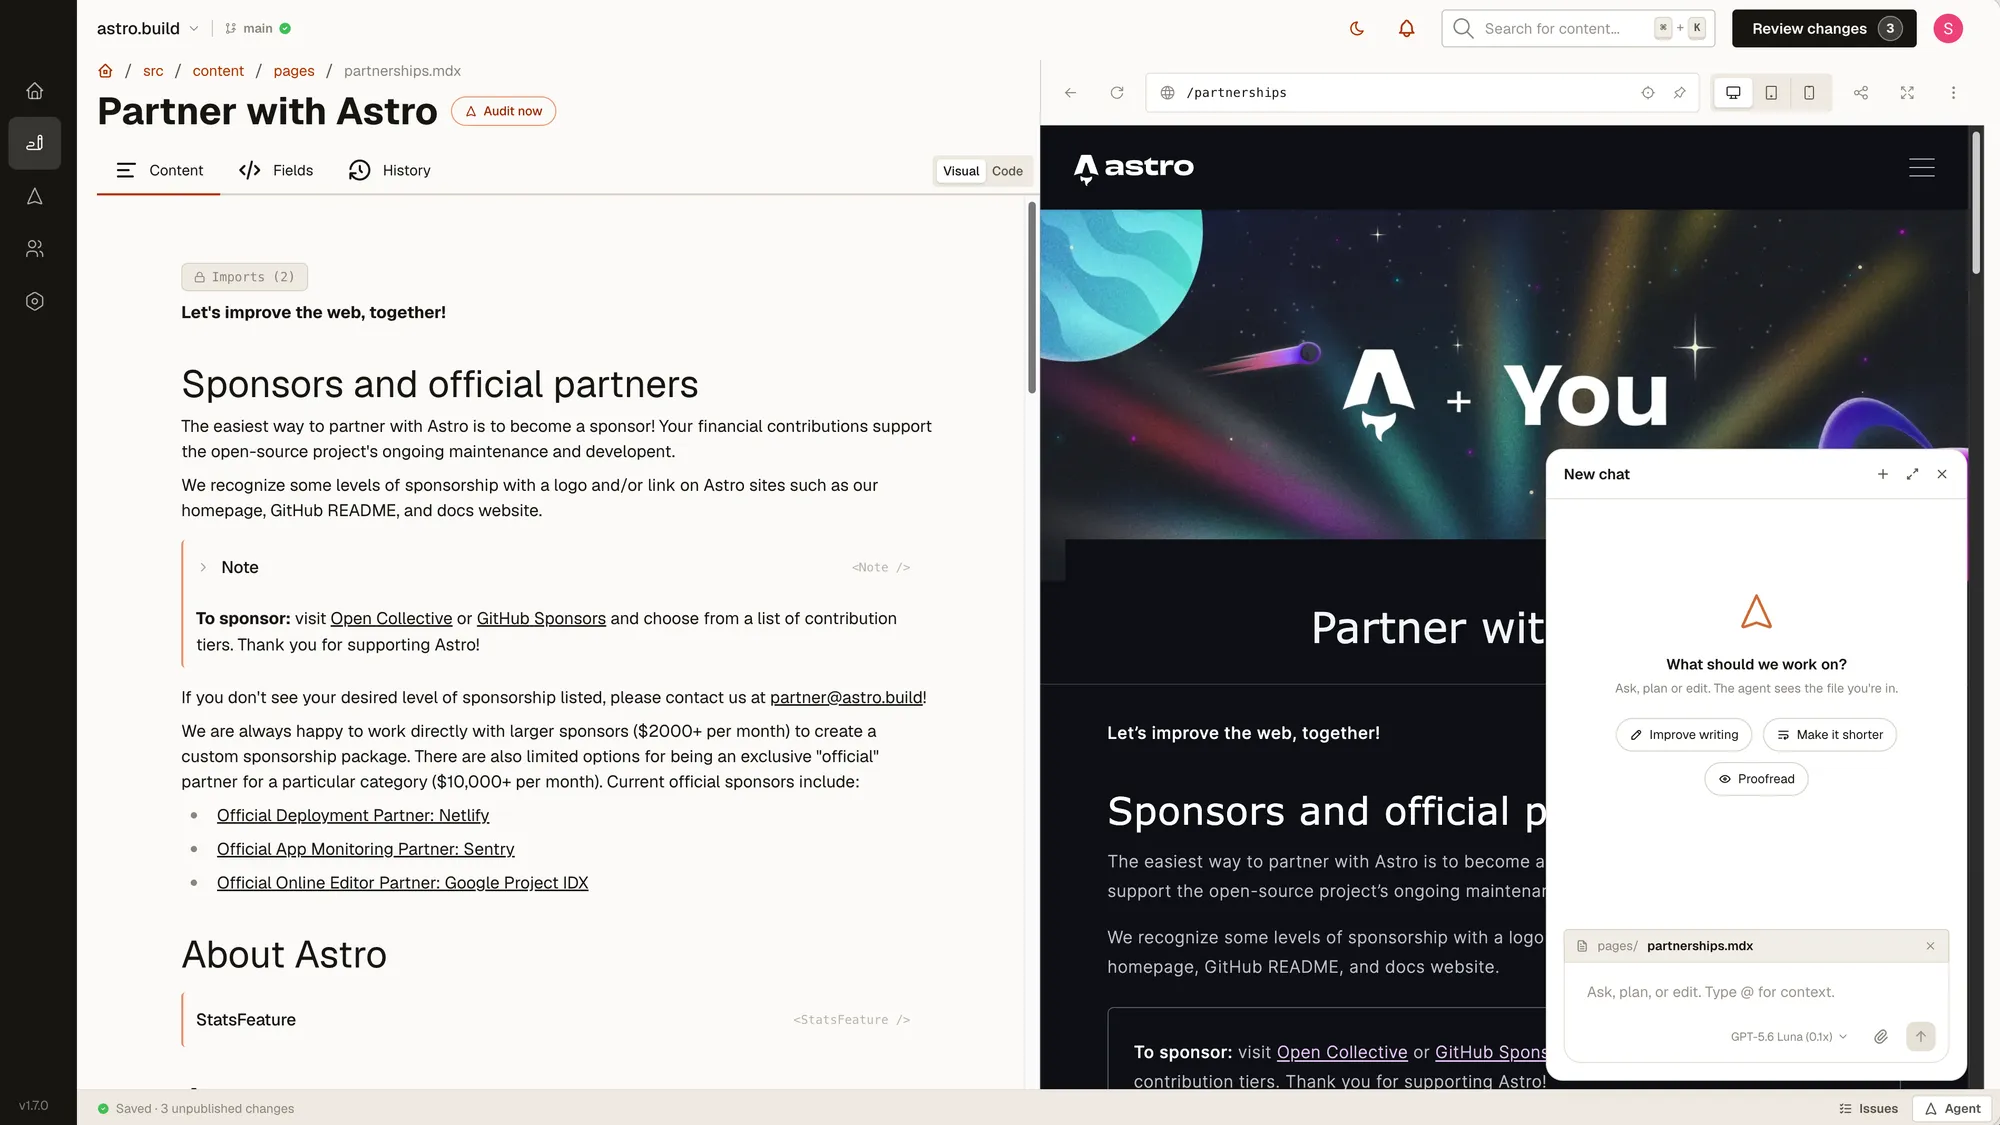Click the content breadcrumb

pos(218,71)
